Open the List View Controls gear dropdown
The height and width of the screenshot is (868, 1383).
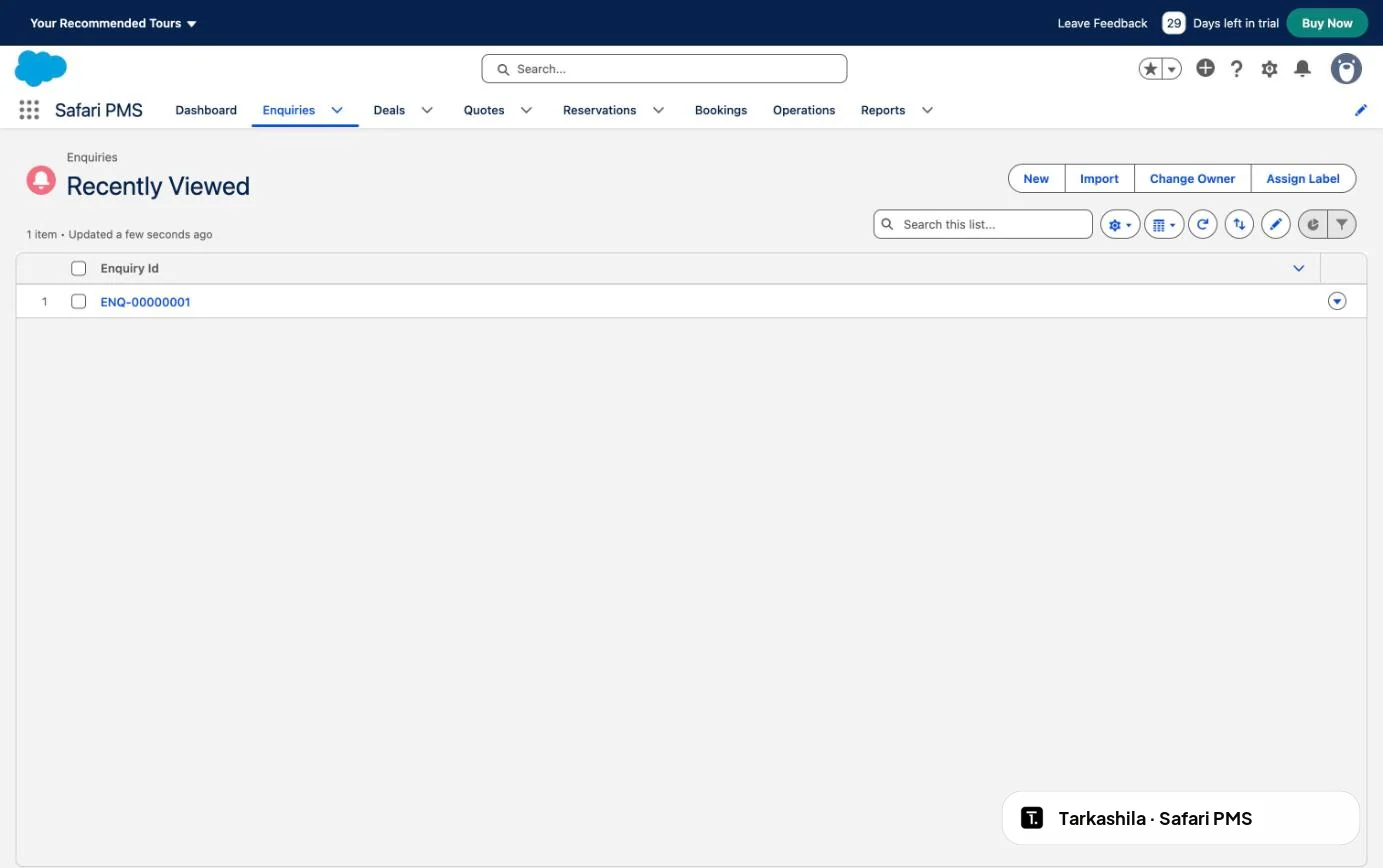pyautogui.click(x=1120, y=225)
